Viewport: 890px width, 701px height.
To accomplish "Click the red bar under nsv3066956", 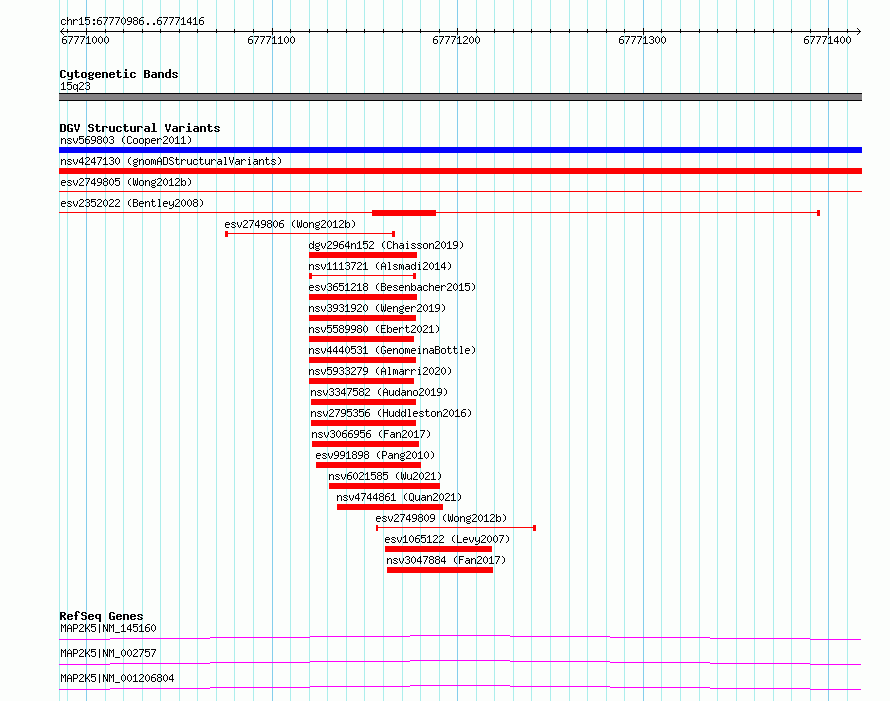I will (365, 444).
